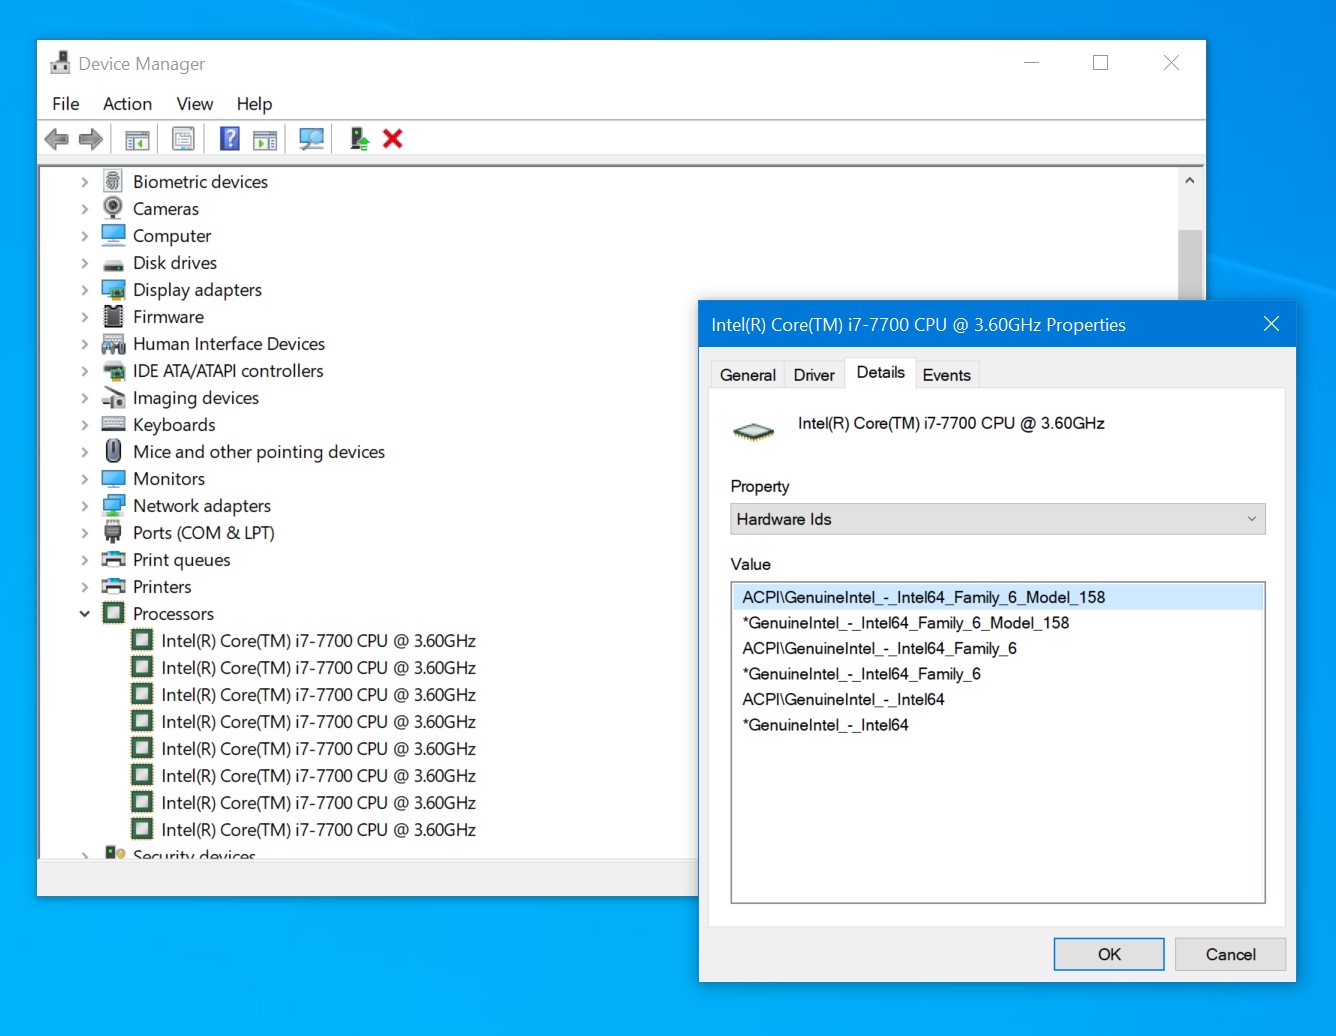
Task: Expand the Cameras node
Action: coord(84,209)
